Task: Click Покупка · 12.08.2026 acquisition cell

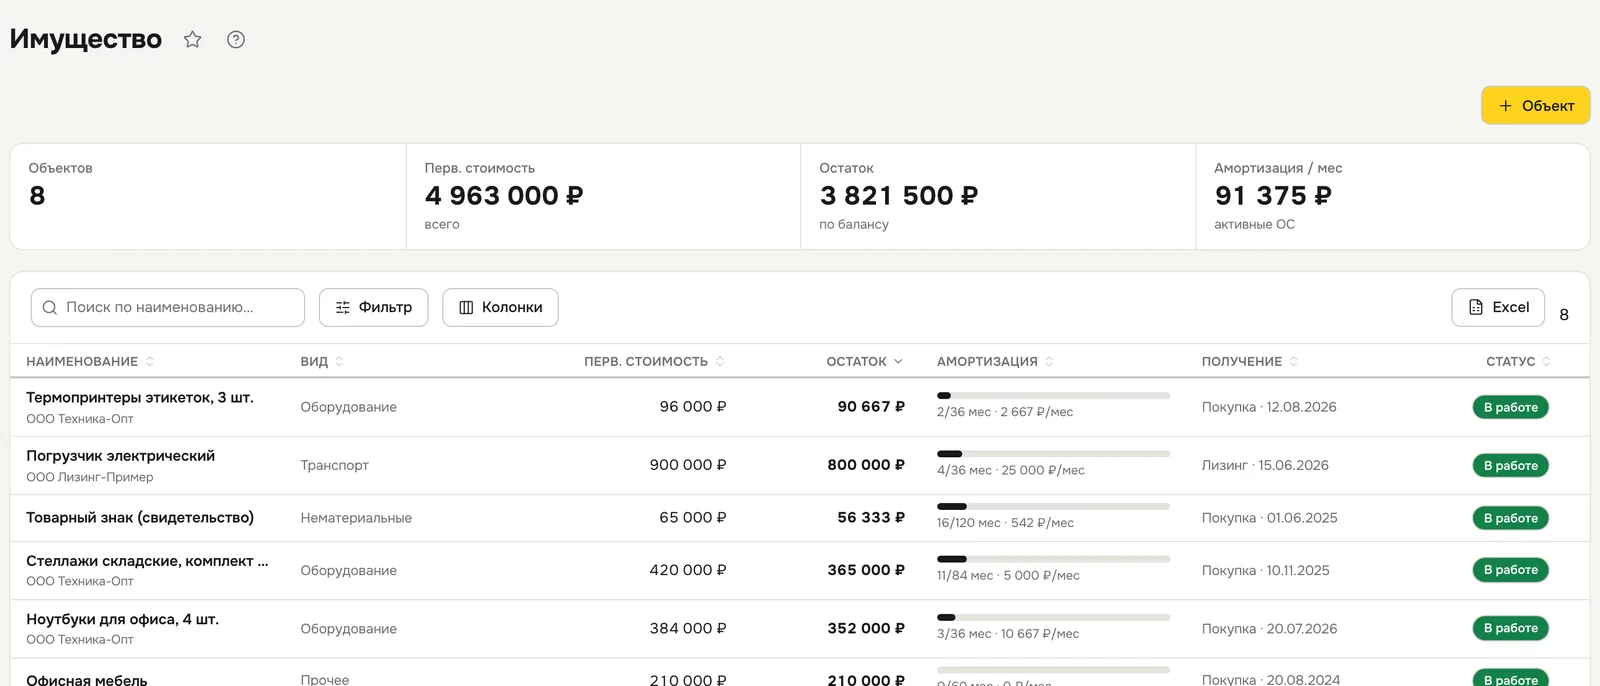Action: point(1269,407)
